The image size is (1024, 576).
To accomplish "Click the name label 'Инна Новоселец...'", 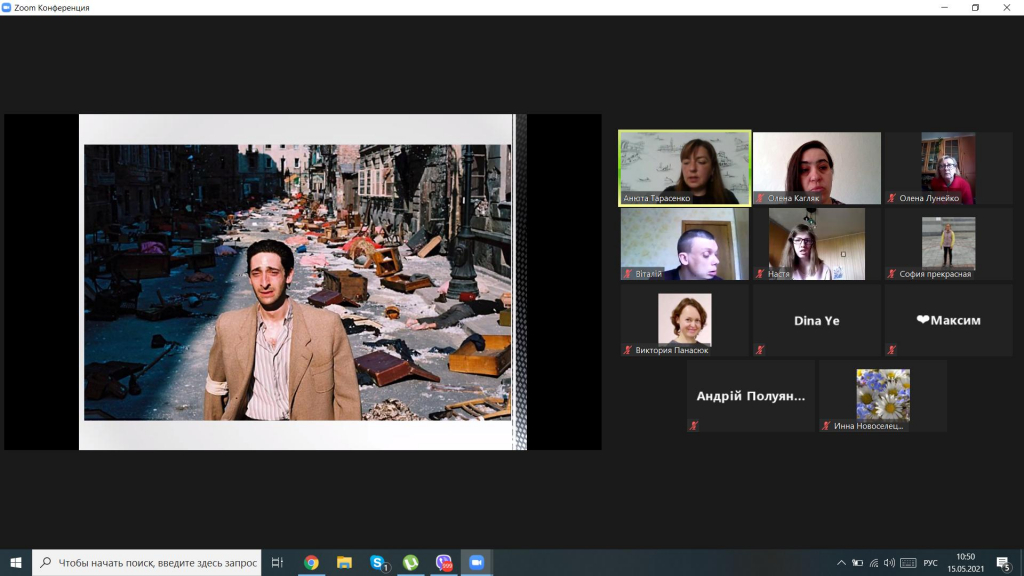I will 868,426.
